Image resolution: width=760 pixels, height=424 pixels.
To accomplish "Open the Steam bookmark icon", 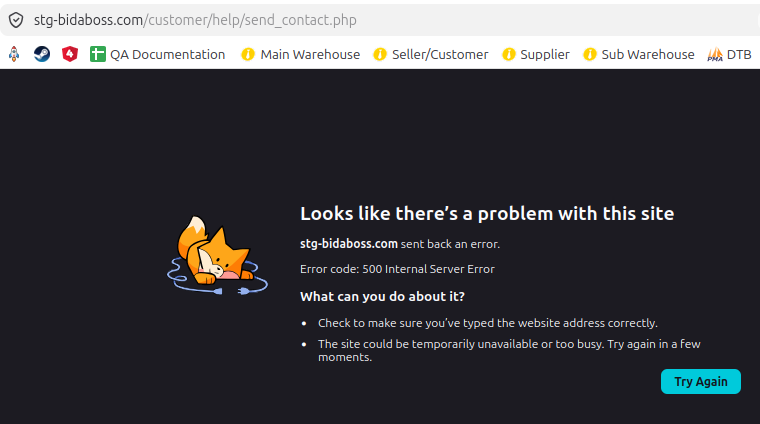I will [x=42, y=54].
